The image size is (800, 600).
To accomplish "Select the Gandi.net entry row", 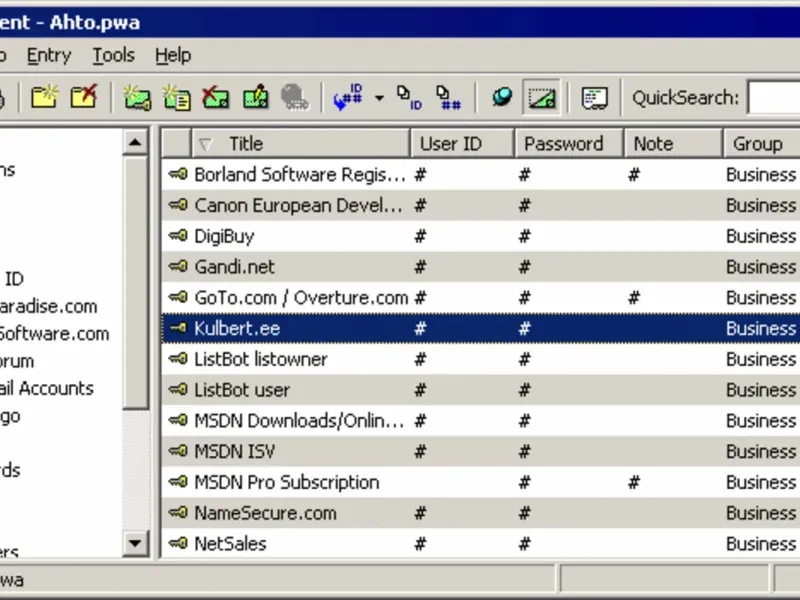I will coord(481,267).
